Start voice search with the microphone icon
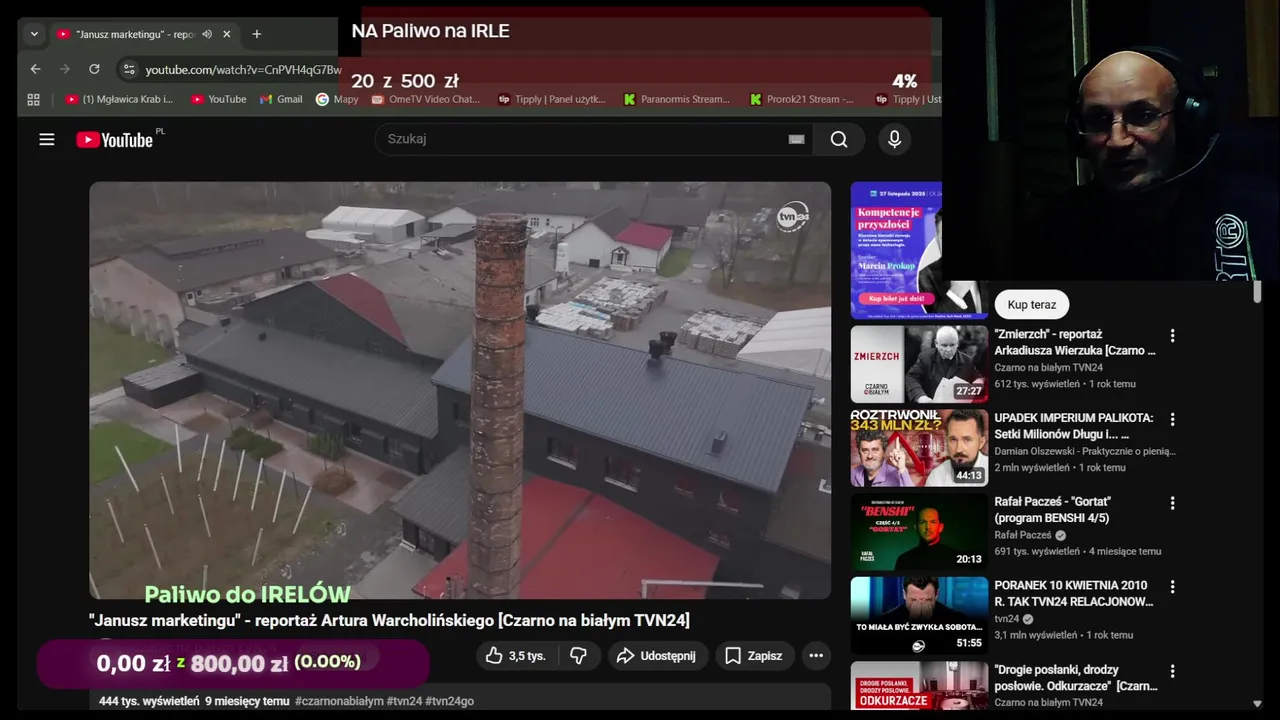 click(x=895, y=139)
